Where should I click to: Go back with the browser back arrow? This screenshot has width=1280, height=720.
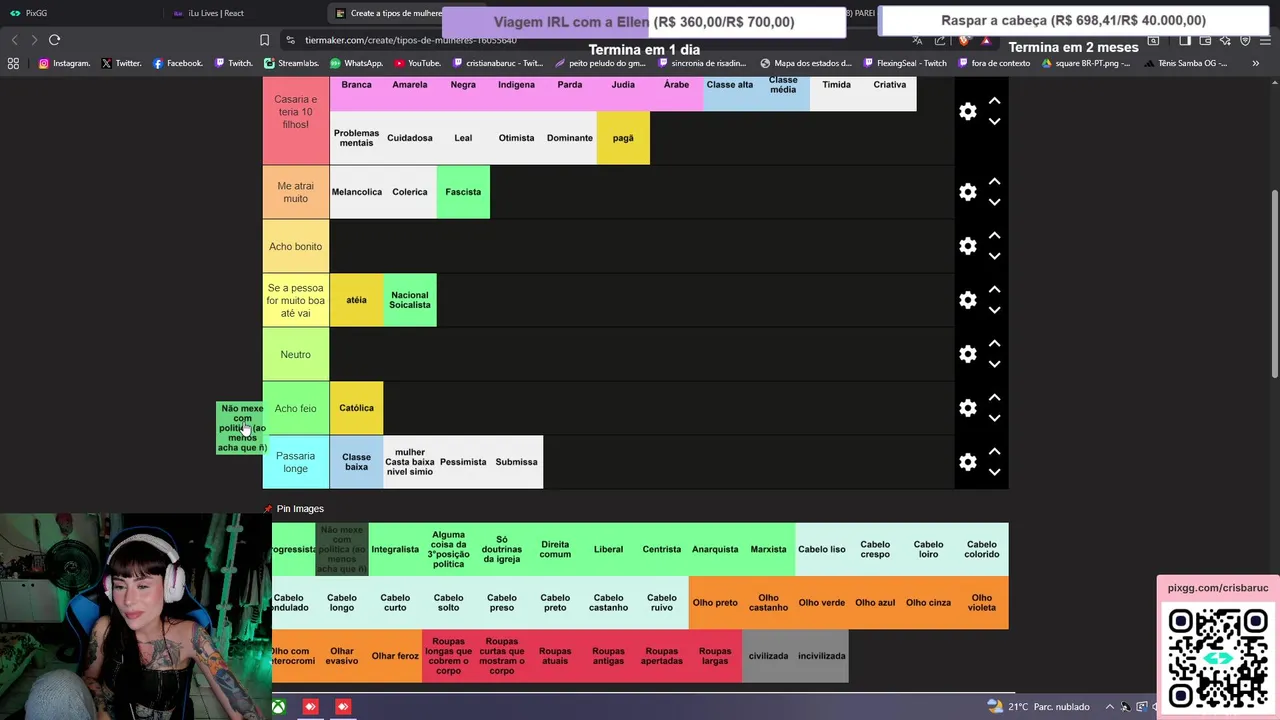[x=14, y=40]
